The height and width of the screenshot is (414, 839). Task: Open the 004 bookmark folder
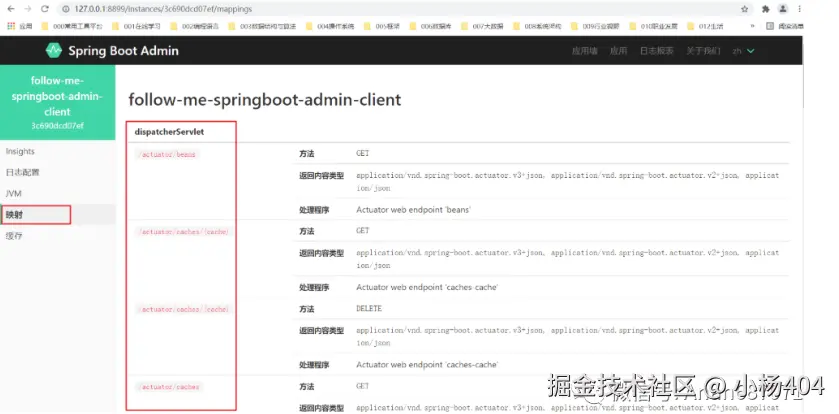(330, 26)
